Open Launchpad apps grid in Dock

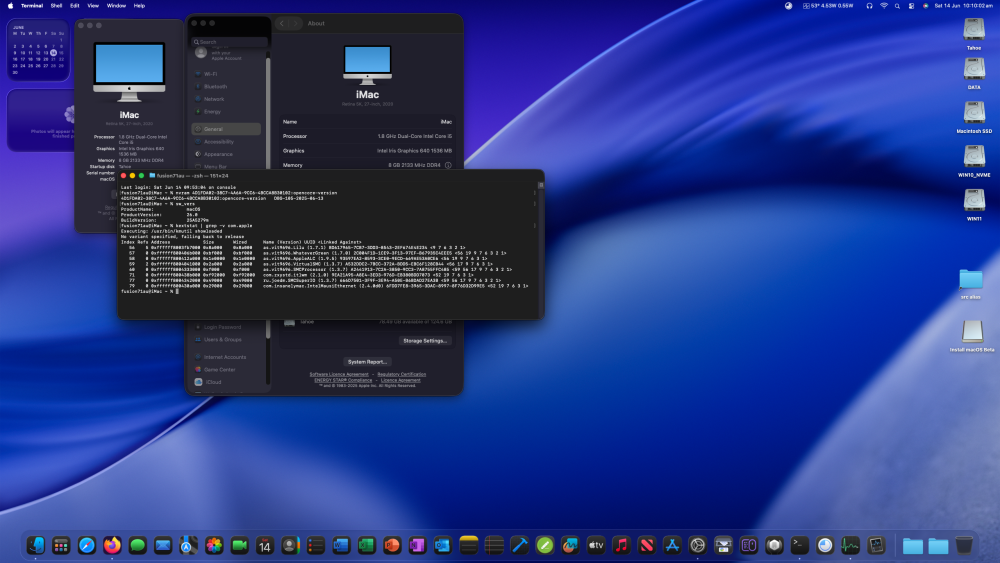61,545
